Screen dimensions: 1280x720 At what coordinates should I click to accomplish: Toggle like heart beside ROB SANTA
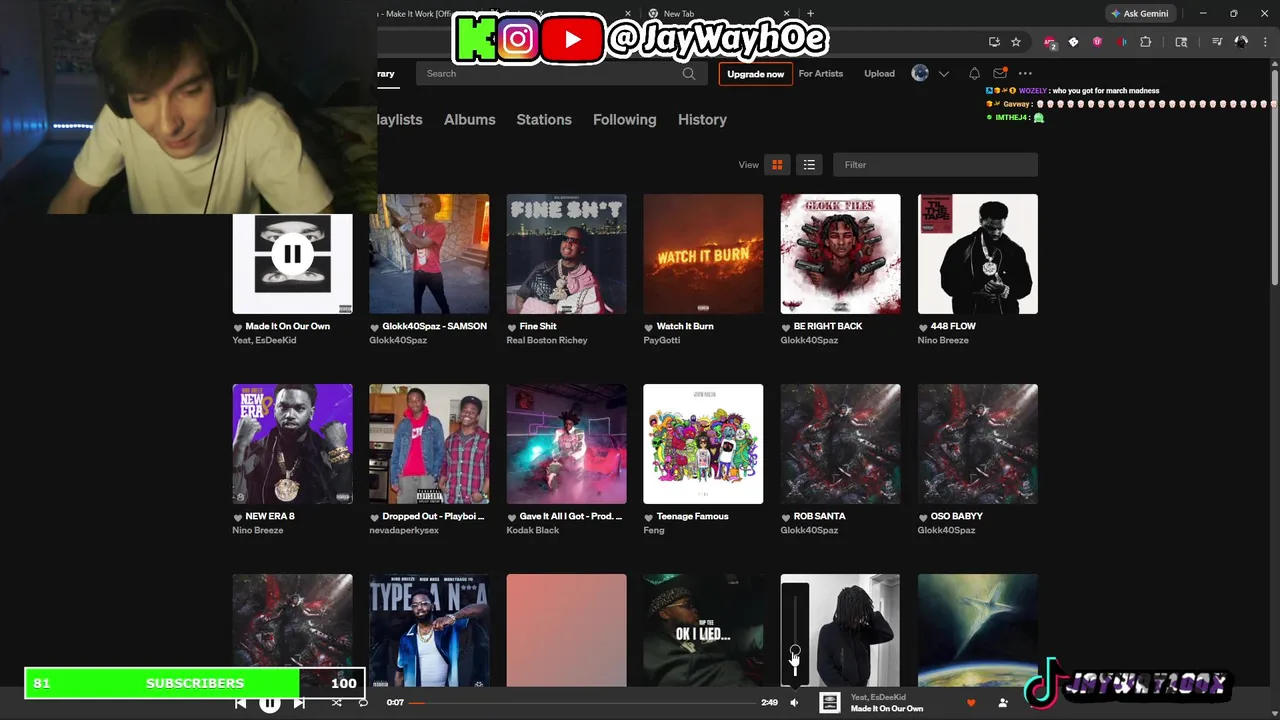click(x=786, y=517)
